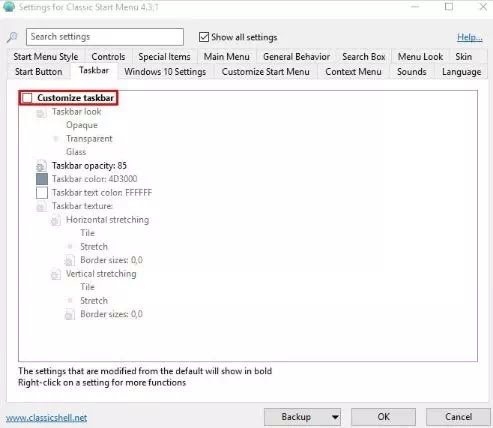Image resolution: width=493 pixels, height=428 pixels.
Task: Click icon beside Border sizes under Horizontal stretching
Action: click(x=70, y=260)
